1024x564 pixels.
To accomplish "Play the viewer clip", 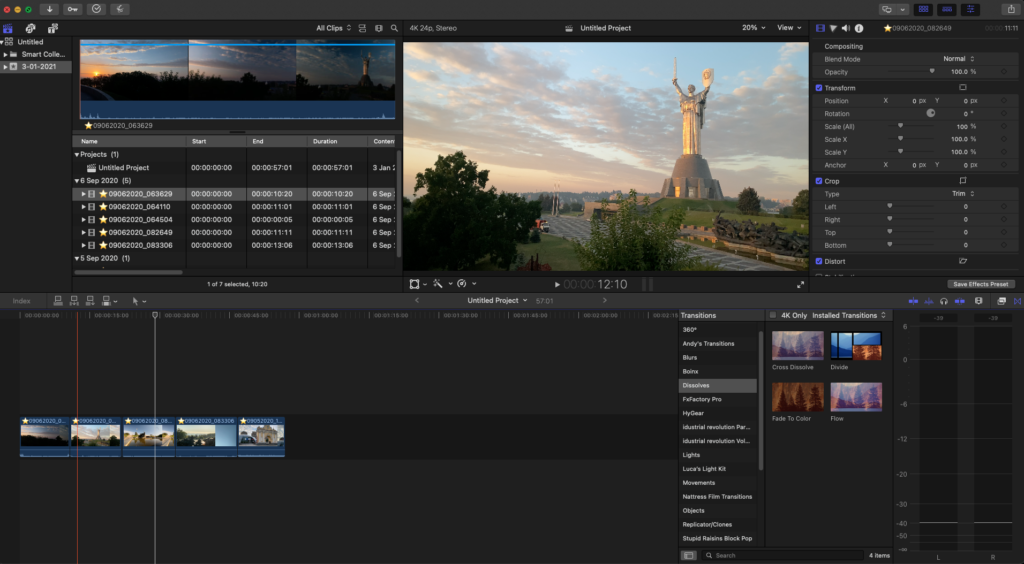I will tap(557, 285).
